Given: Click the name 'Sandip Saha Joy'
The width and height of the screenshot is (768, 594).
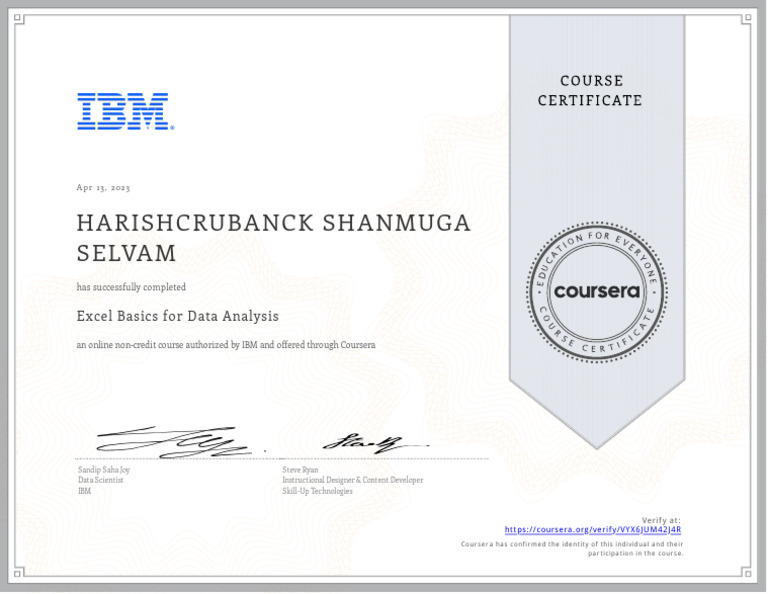Looking at the screenshot, I should 104,470.
